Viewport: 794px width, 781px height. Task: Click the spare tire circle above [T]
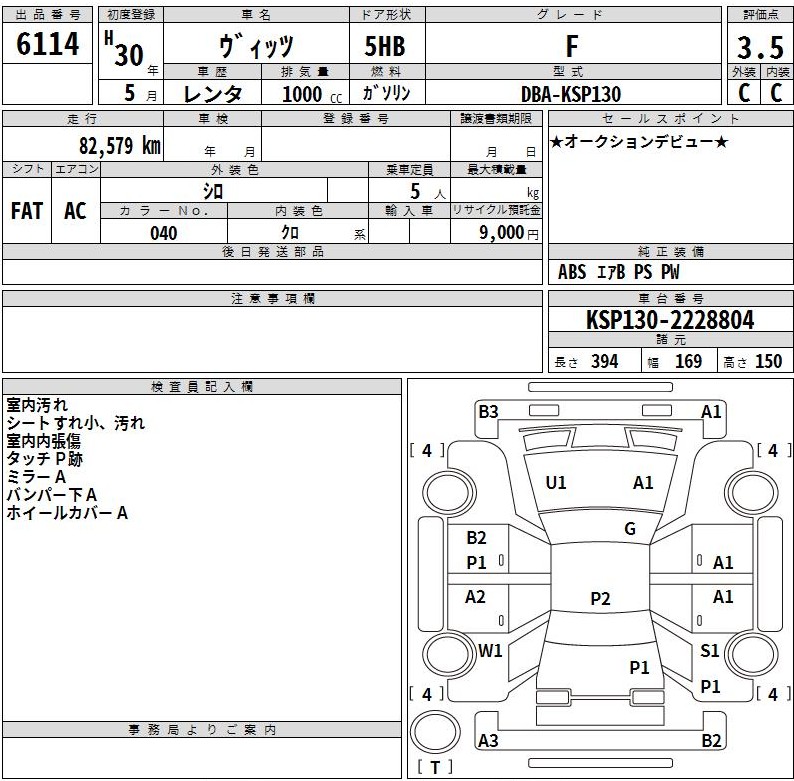[434, 732]
